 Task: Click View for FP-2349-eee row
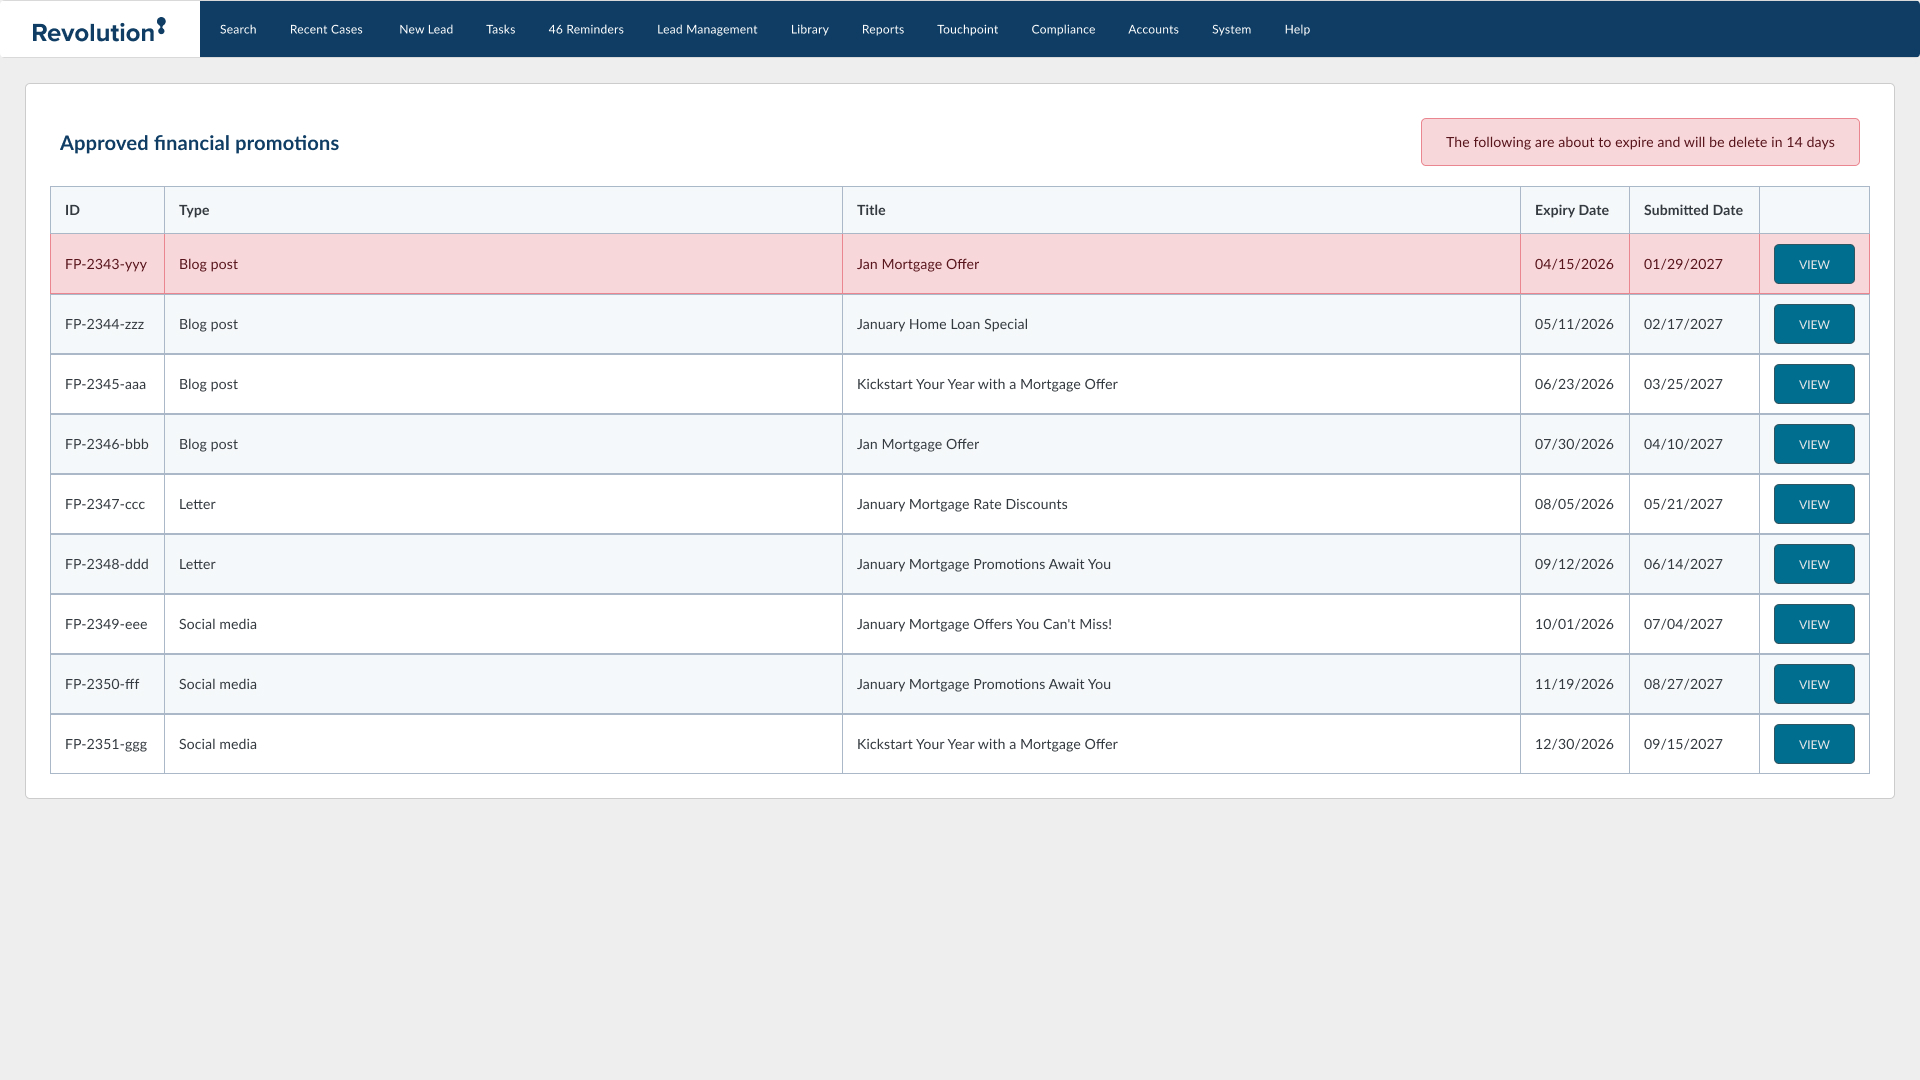click(x=1814, y=624)
